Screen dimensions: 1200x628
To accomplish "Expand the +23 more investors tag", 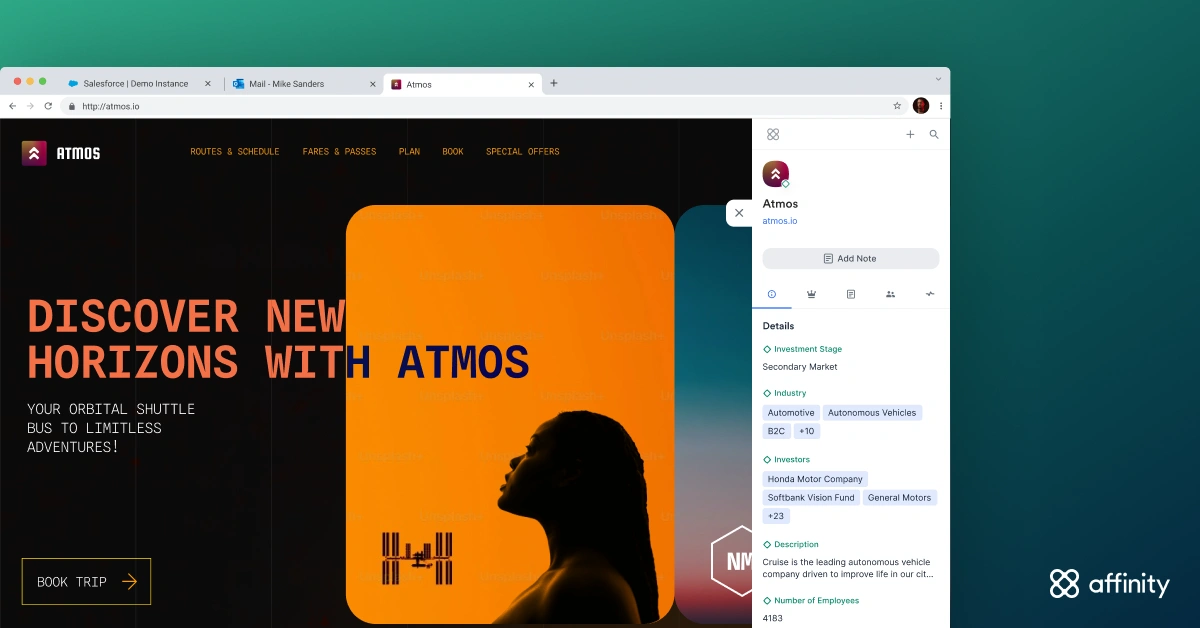I will tap(776, 516).
